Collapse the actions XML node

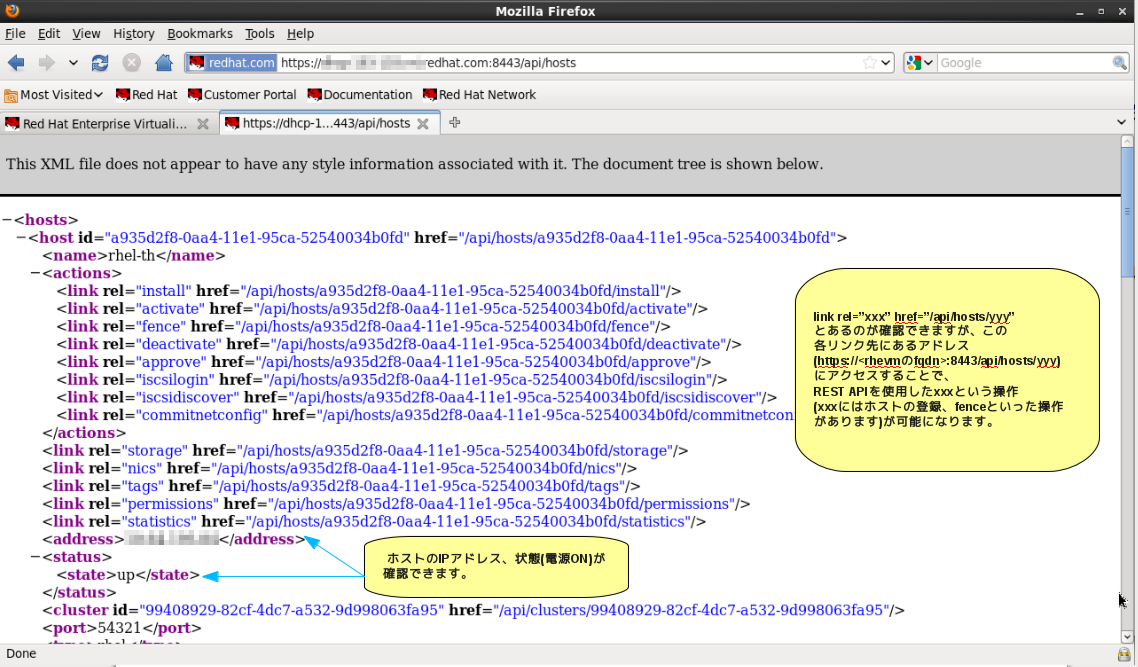pos(35,273)
